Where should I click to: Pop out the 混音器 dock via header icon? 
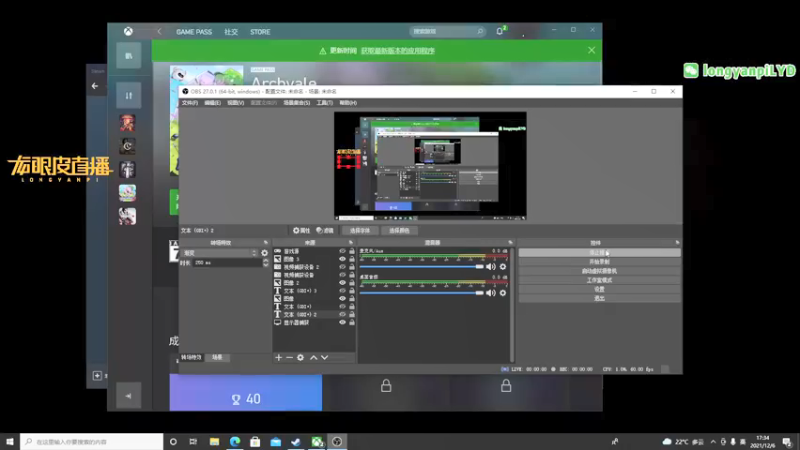pyautogui.click(x=510, y=243)
